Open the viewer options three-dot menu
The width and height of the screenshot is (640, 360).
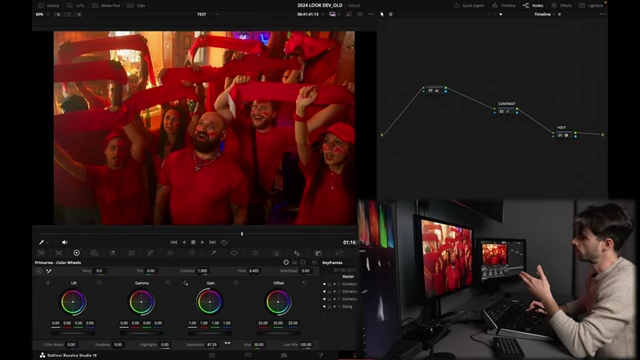[x=371, y=14]
